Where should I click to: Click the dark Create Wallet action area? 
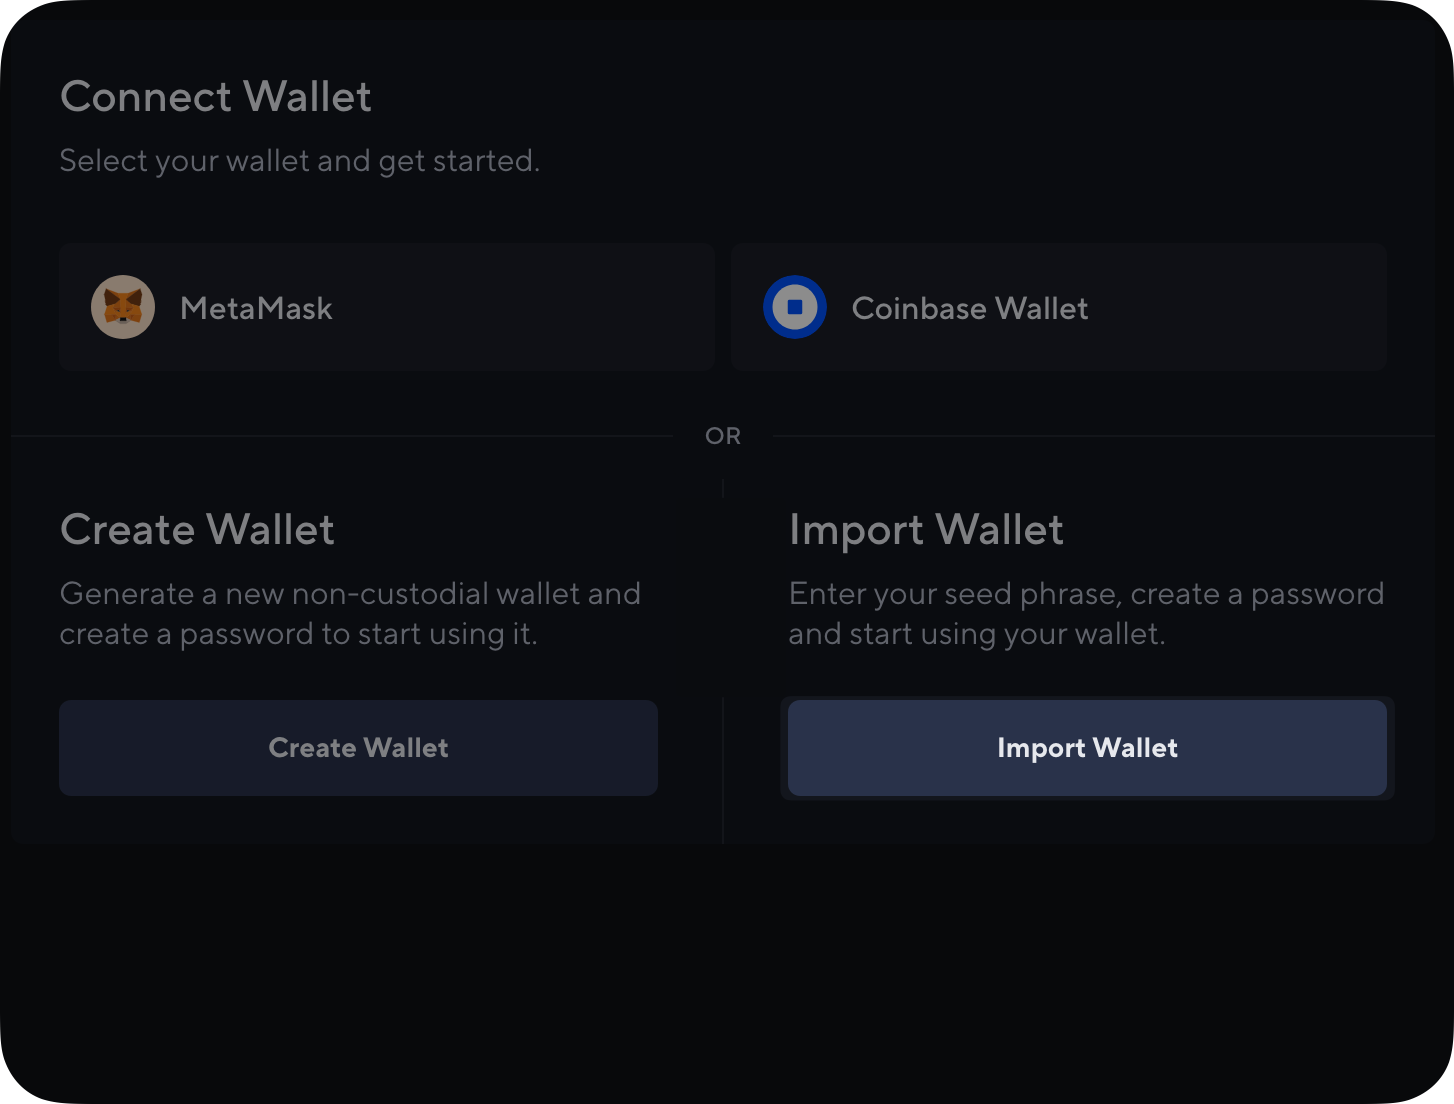click(x=358, y=748)
